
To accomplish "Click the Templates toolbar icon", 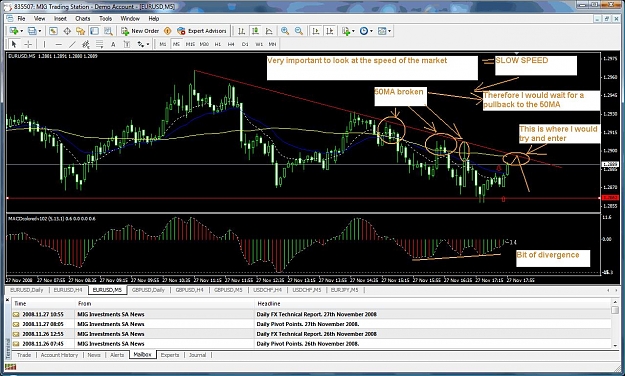I will 382,31.
